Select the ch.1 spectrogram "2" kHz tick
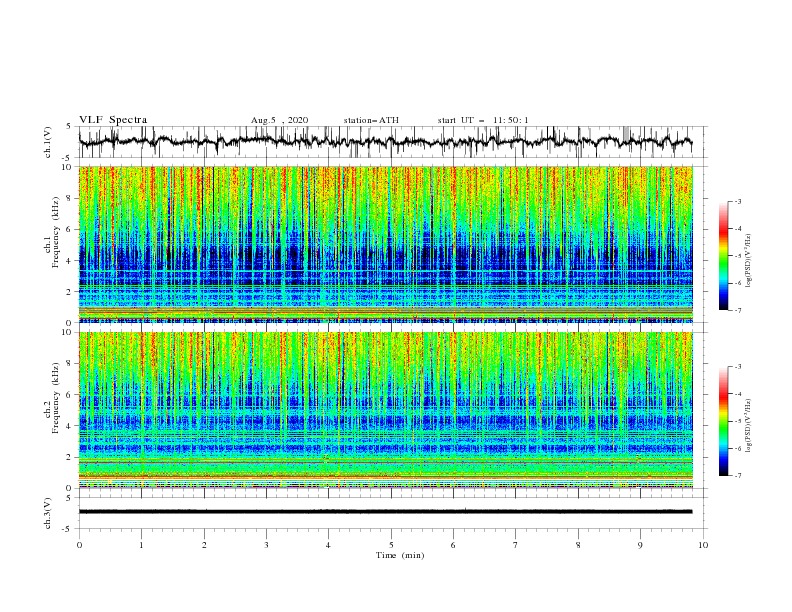Viewport: 792px width, 612px height. 70,292
